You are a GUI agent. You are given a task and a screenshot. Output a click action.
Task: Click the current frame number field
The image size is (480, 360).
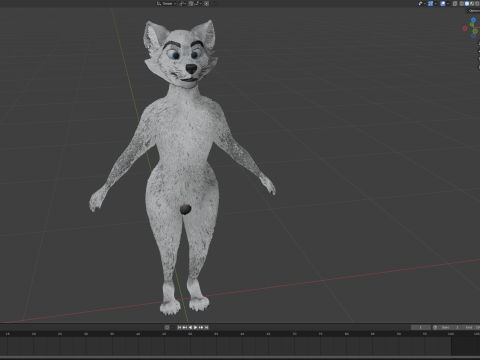pos(421,327)
